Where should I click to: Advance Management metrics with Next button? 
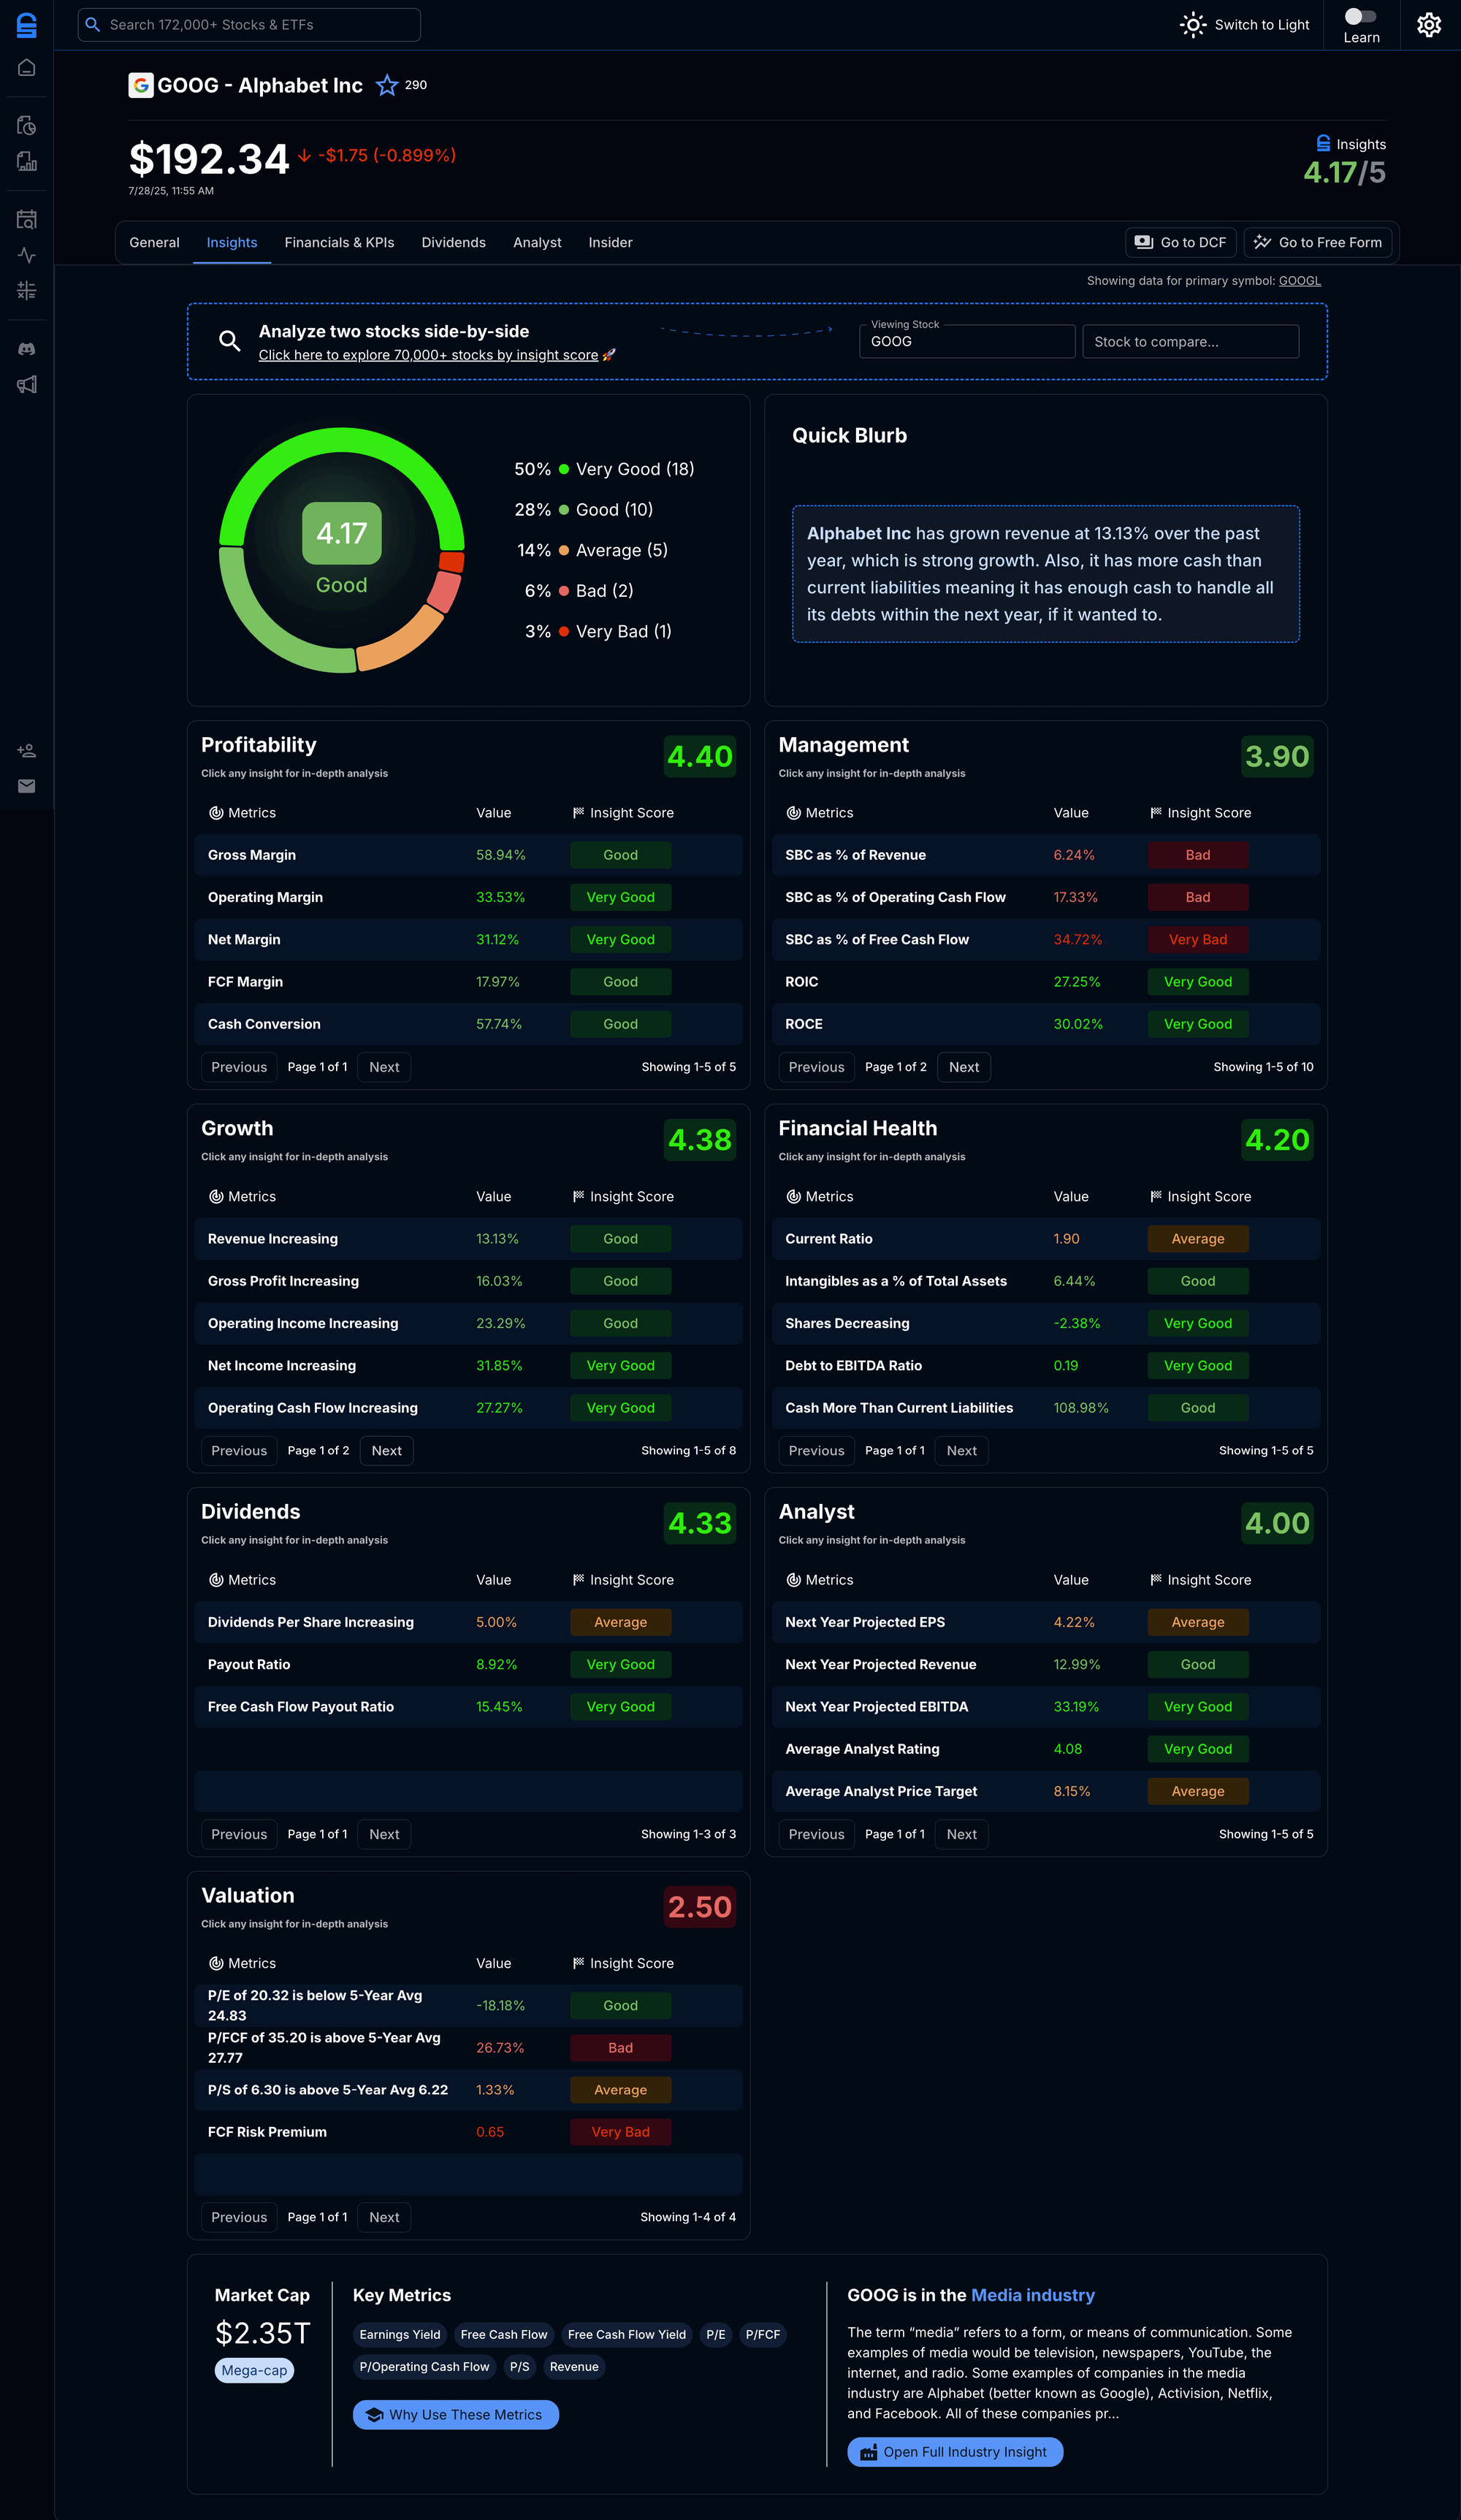pos(963,1067)
